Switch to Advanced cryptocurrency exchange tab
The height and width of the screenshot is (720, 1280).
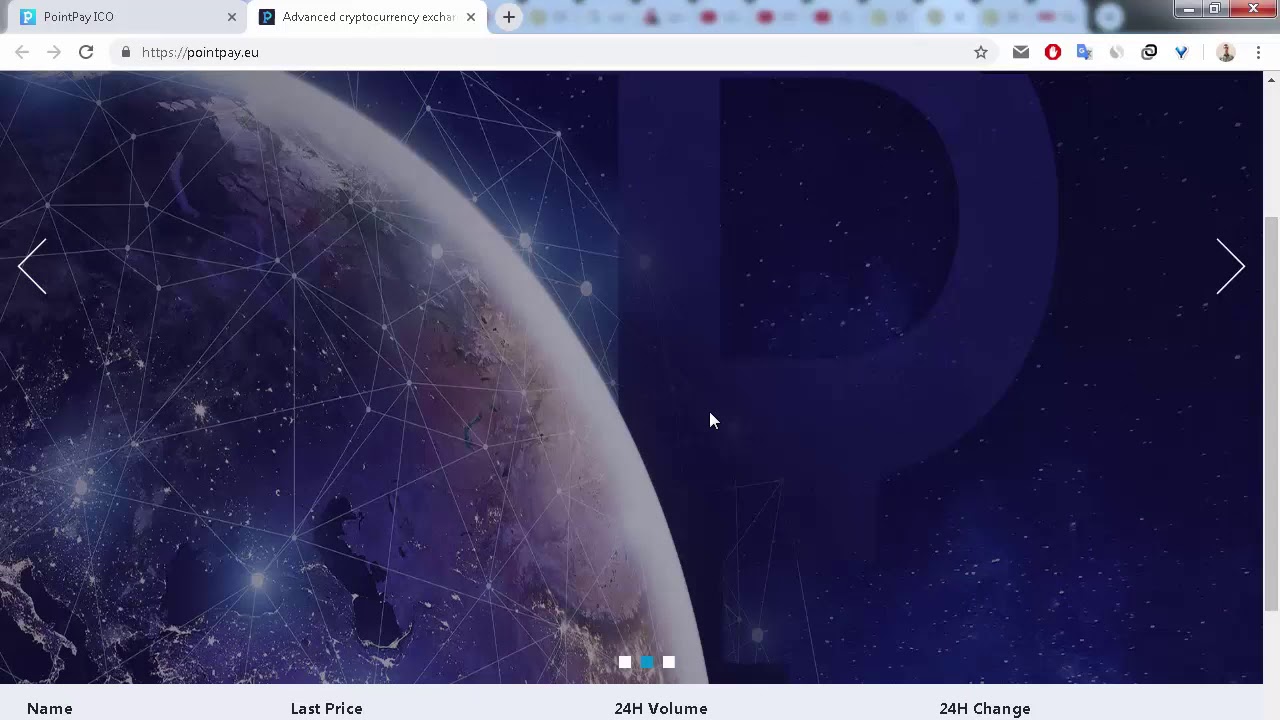(x=366, y=17)
